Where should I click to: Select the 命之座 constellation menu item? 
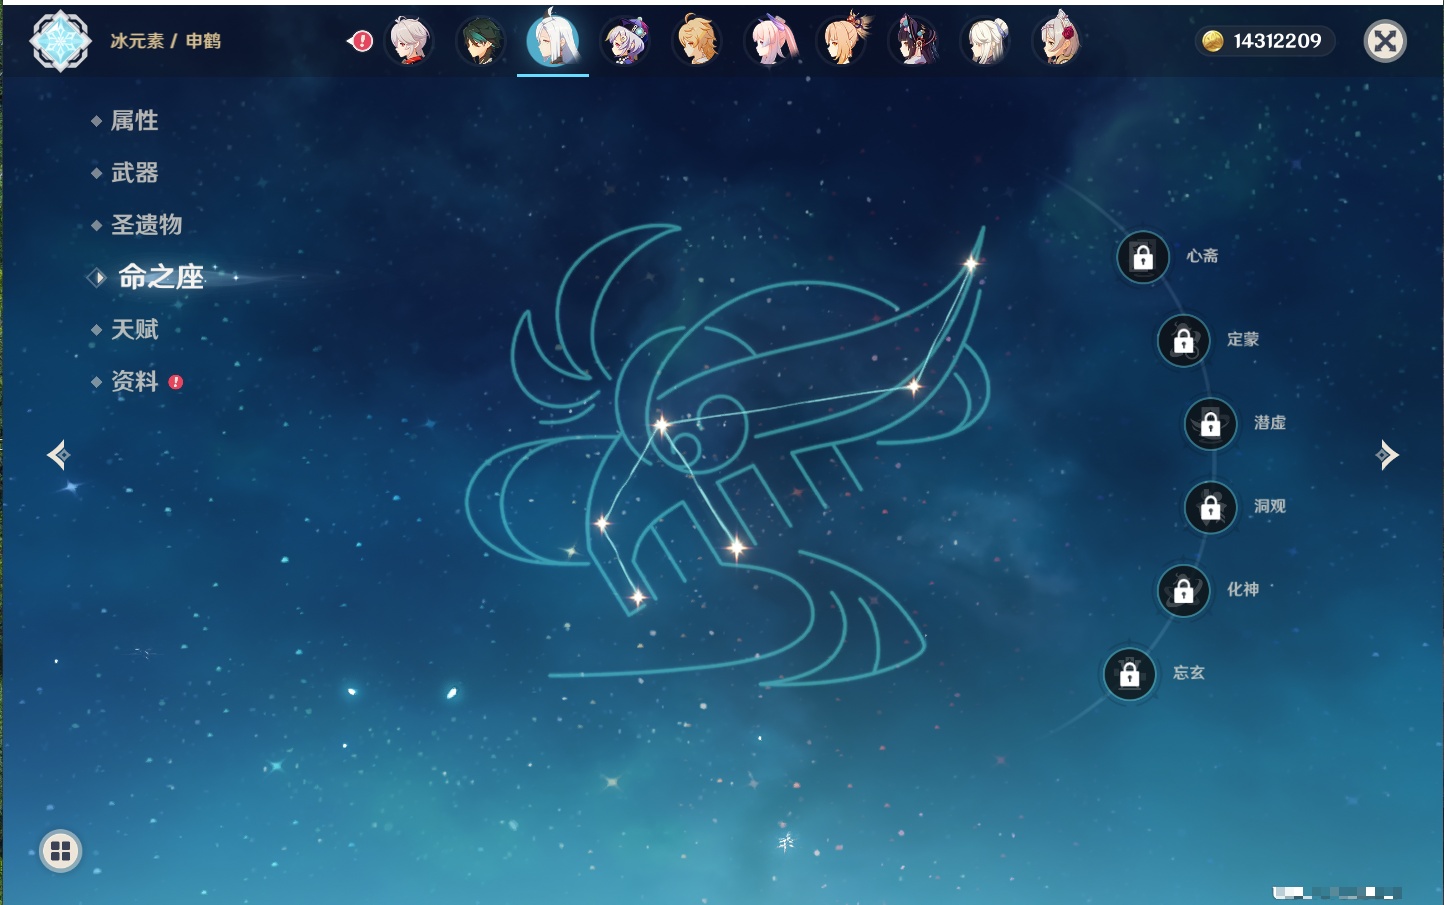160,277
